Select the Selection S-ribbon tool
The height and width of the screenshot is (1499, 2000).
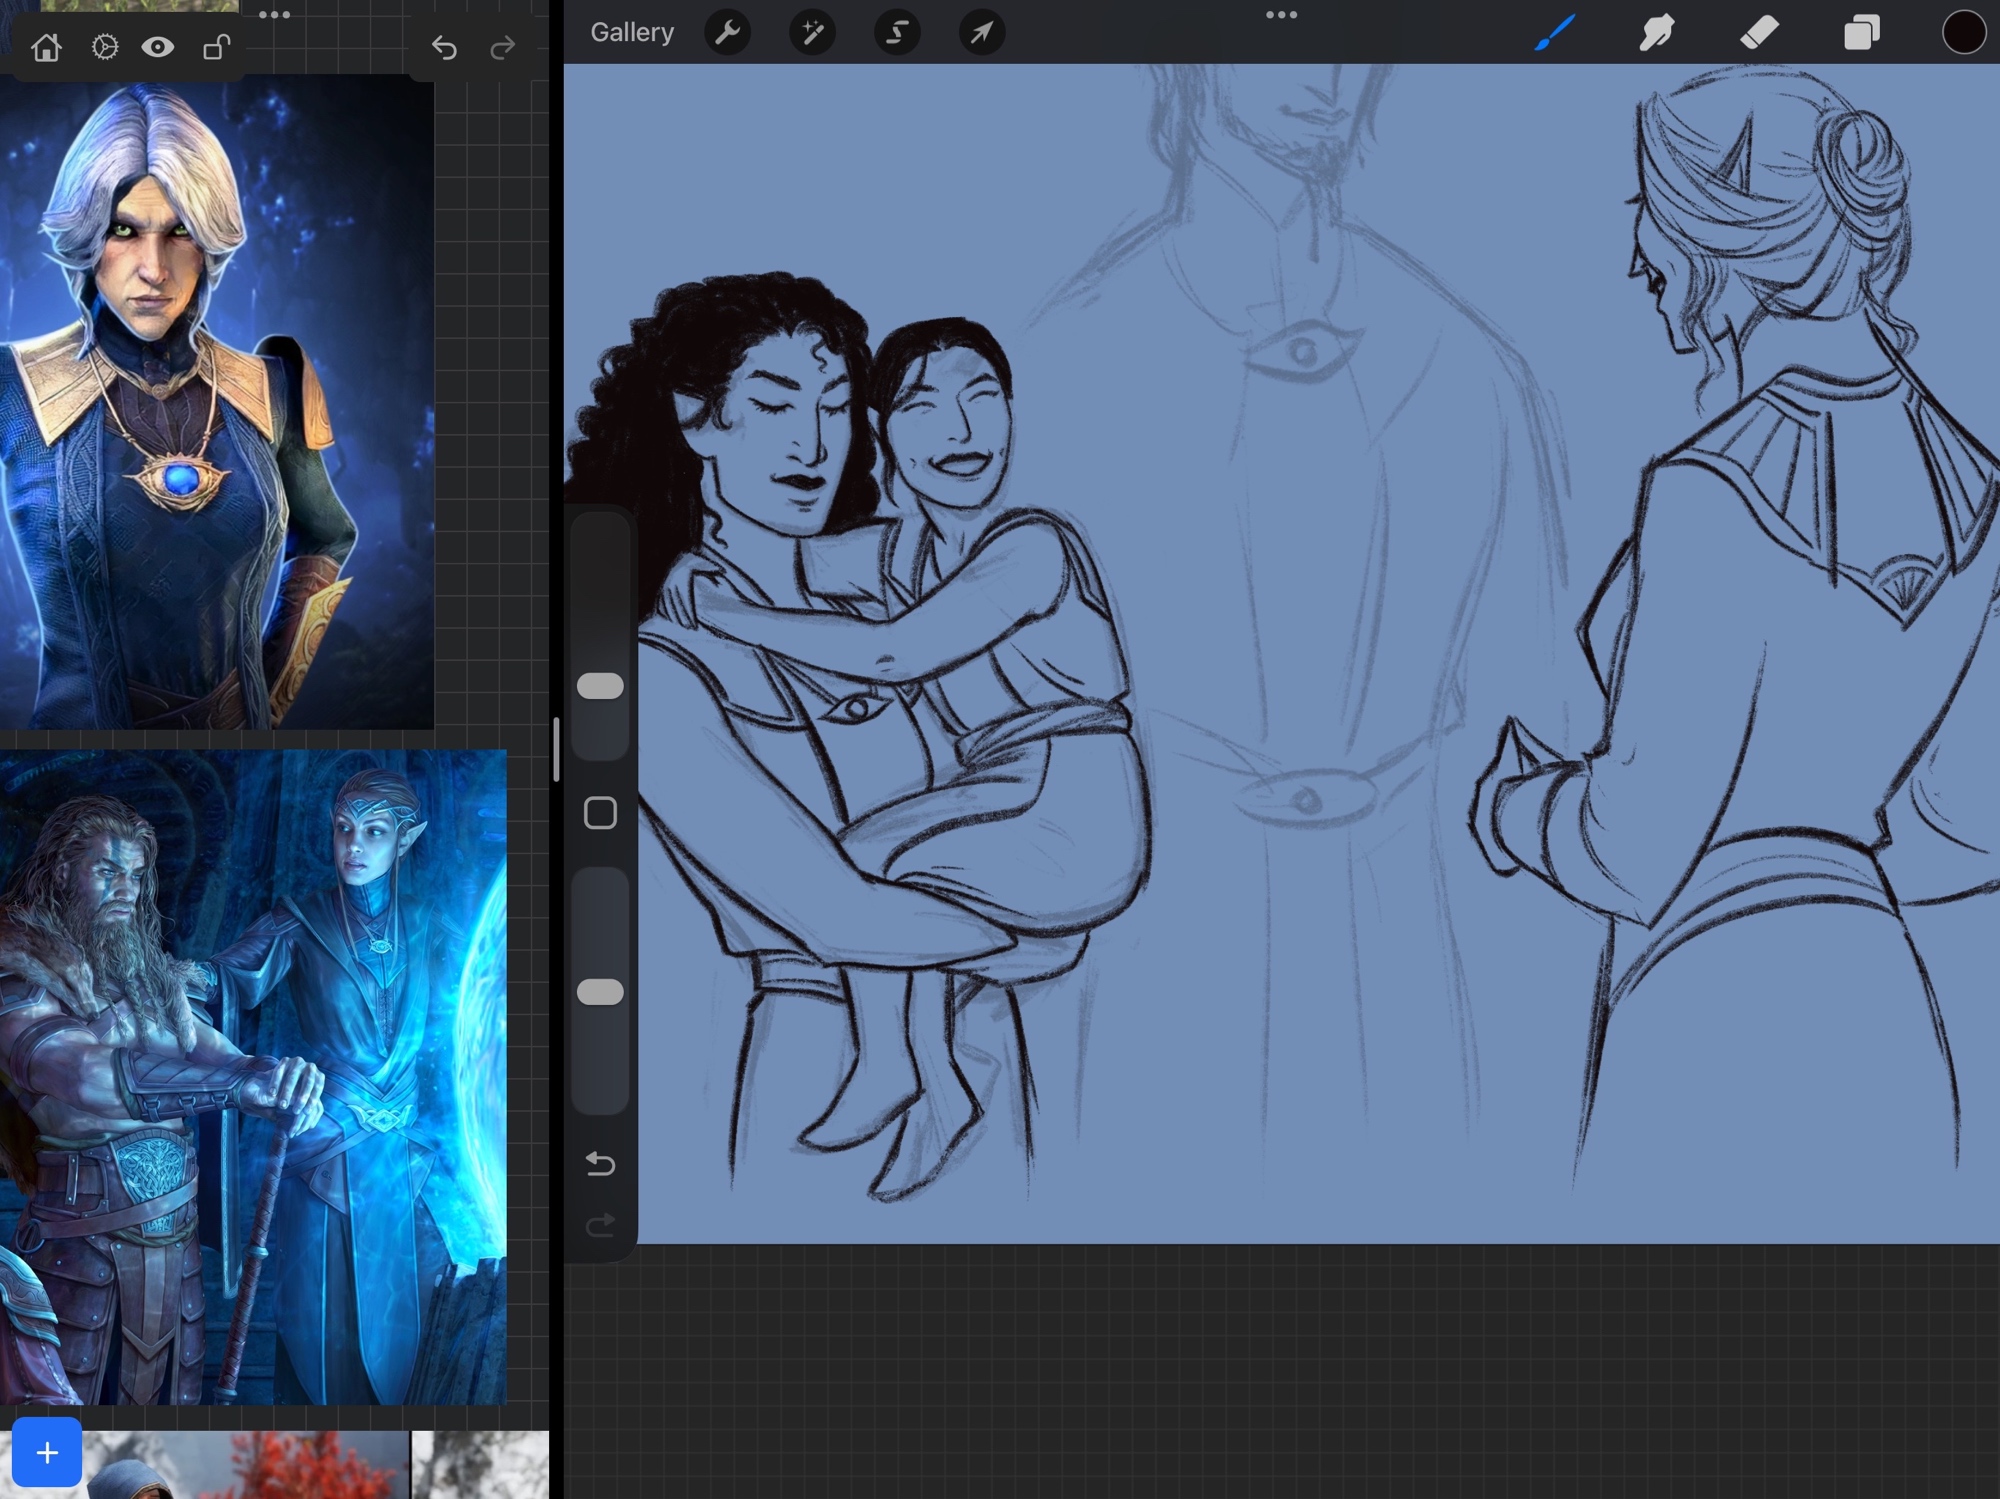tap(897, 33)
